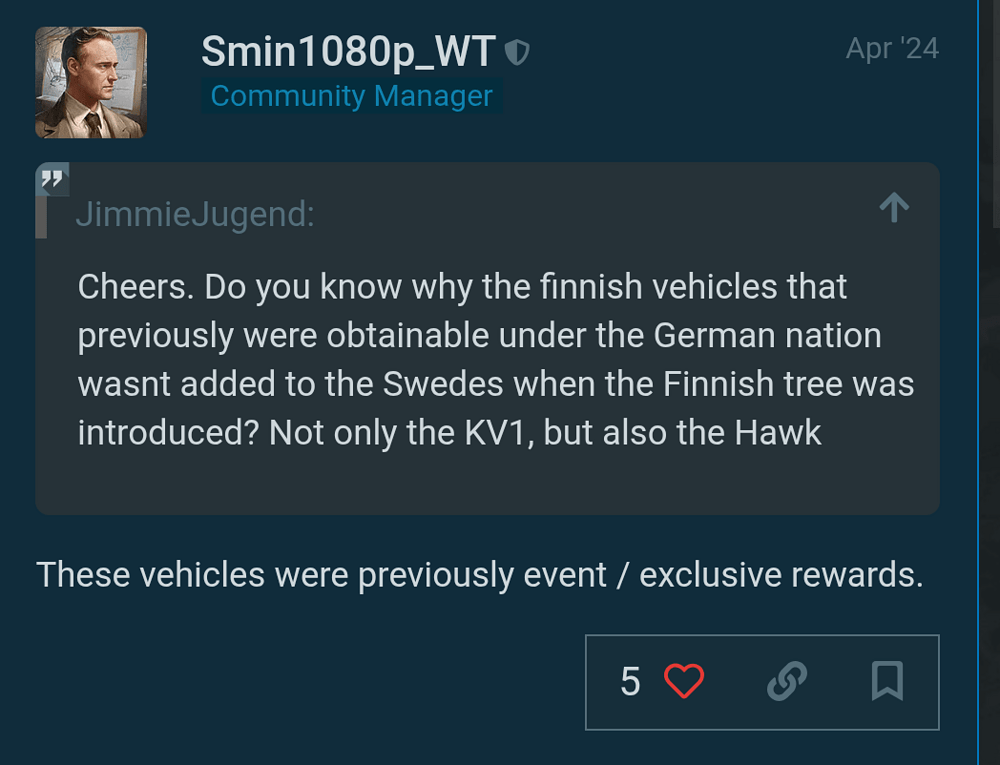This screenshot has height=765, width=1000.
Task: Click the quotation mark icon on quote
Action: (x=52, y=180)
